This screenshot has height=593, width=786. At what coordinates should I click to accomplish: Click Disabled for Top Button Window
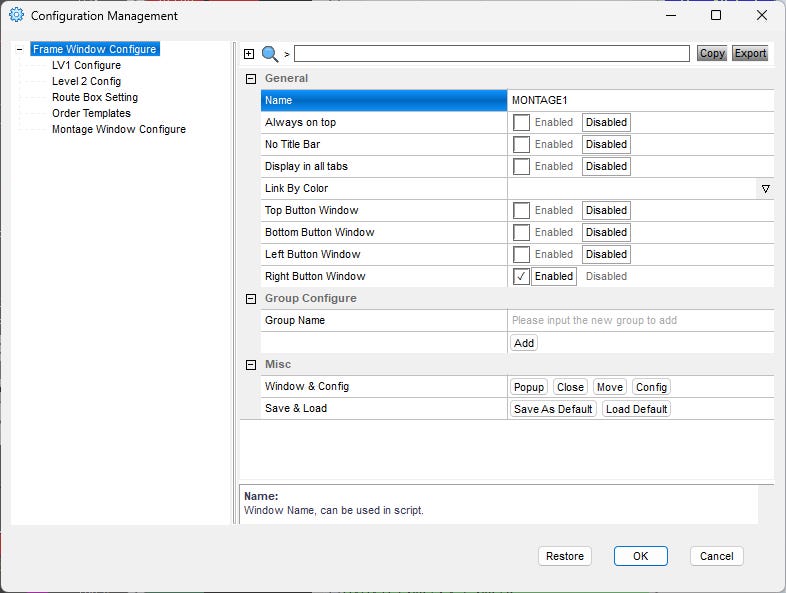(x=606, y=211)
